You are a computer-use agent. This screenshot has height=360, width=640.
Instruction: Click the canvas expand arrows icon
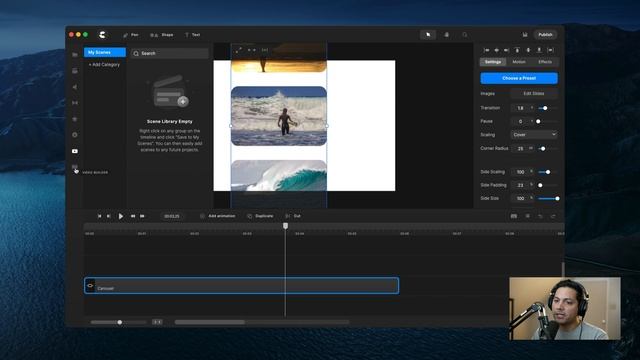click(238, 50)
